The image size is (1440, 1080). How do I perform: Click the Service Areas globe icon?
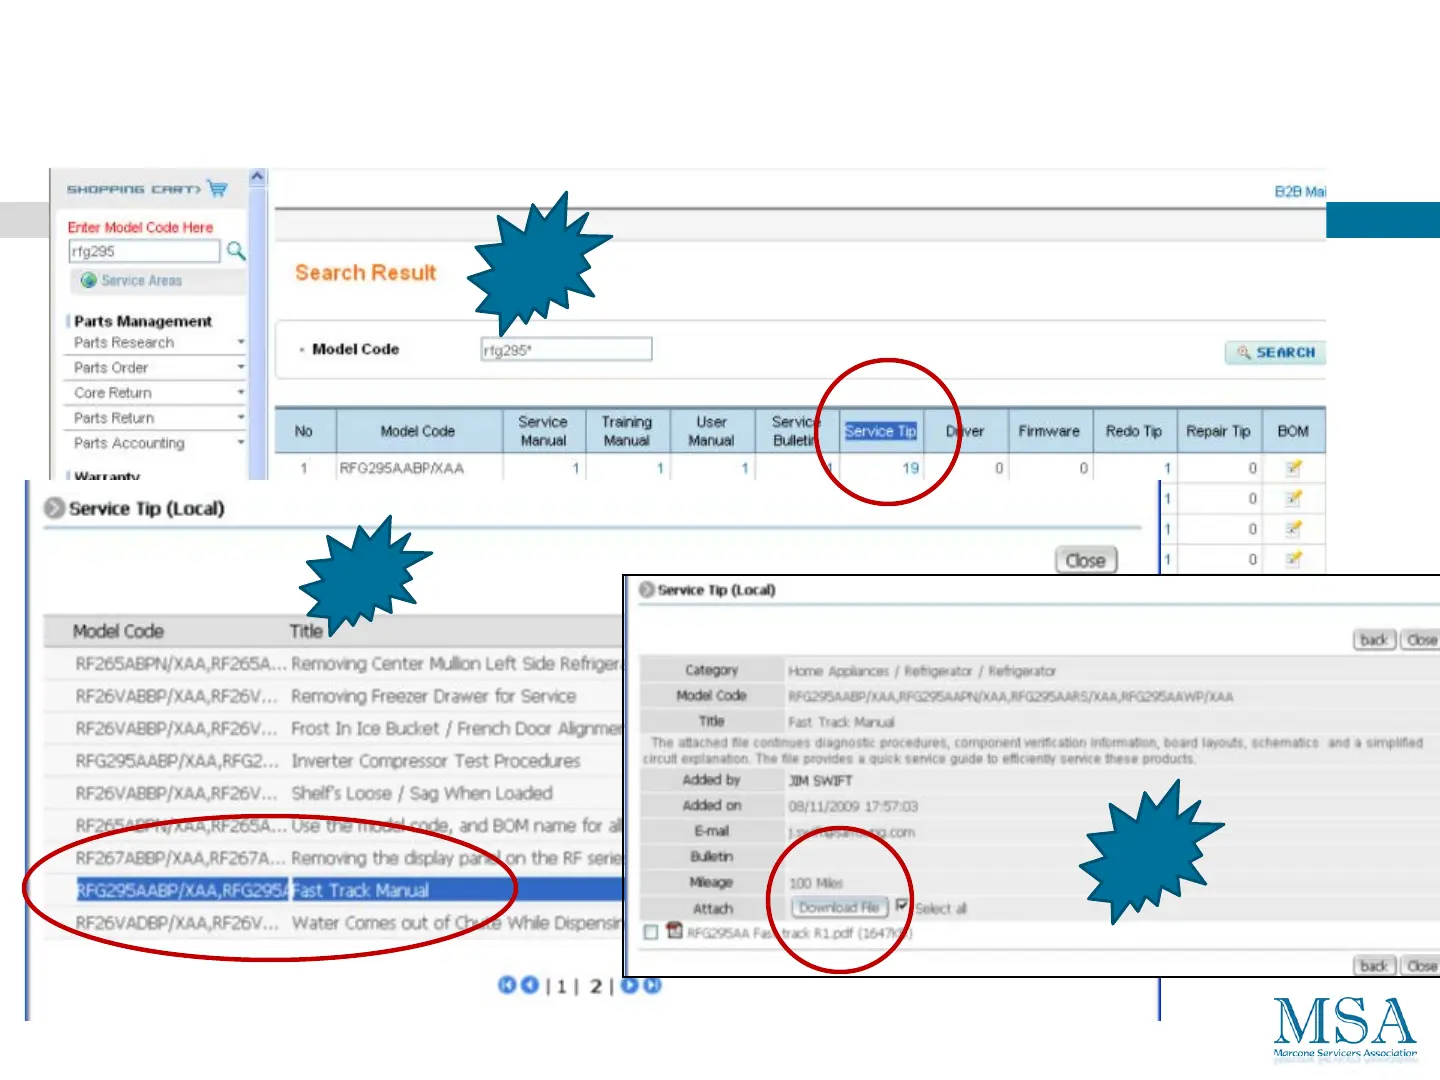tap(89, 281)
